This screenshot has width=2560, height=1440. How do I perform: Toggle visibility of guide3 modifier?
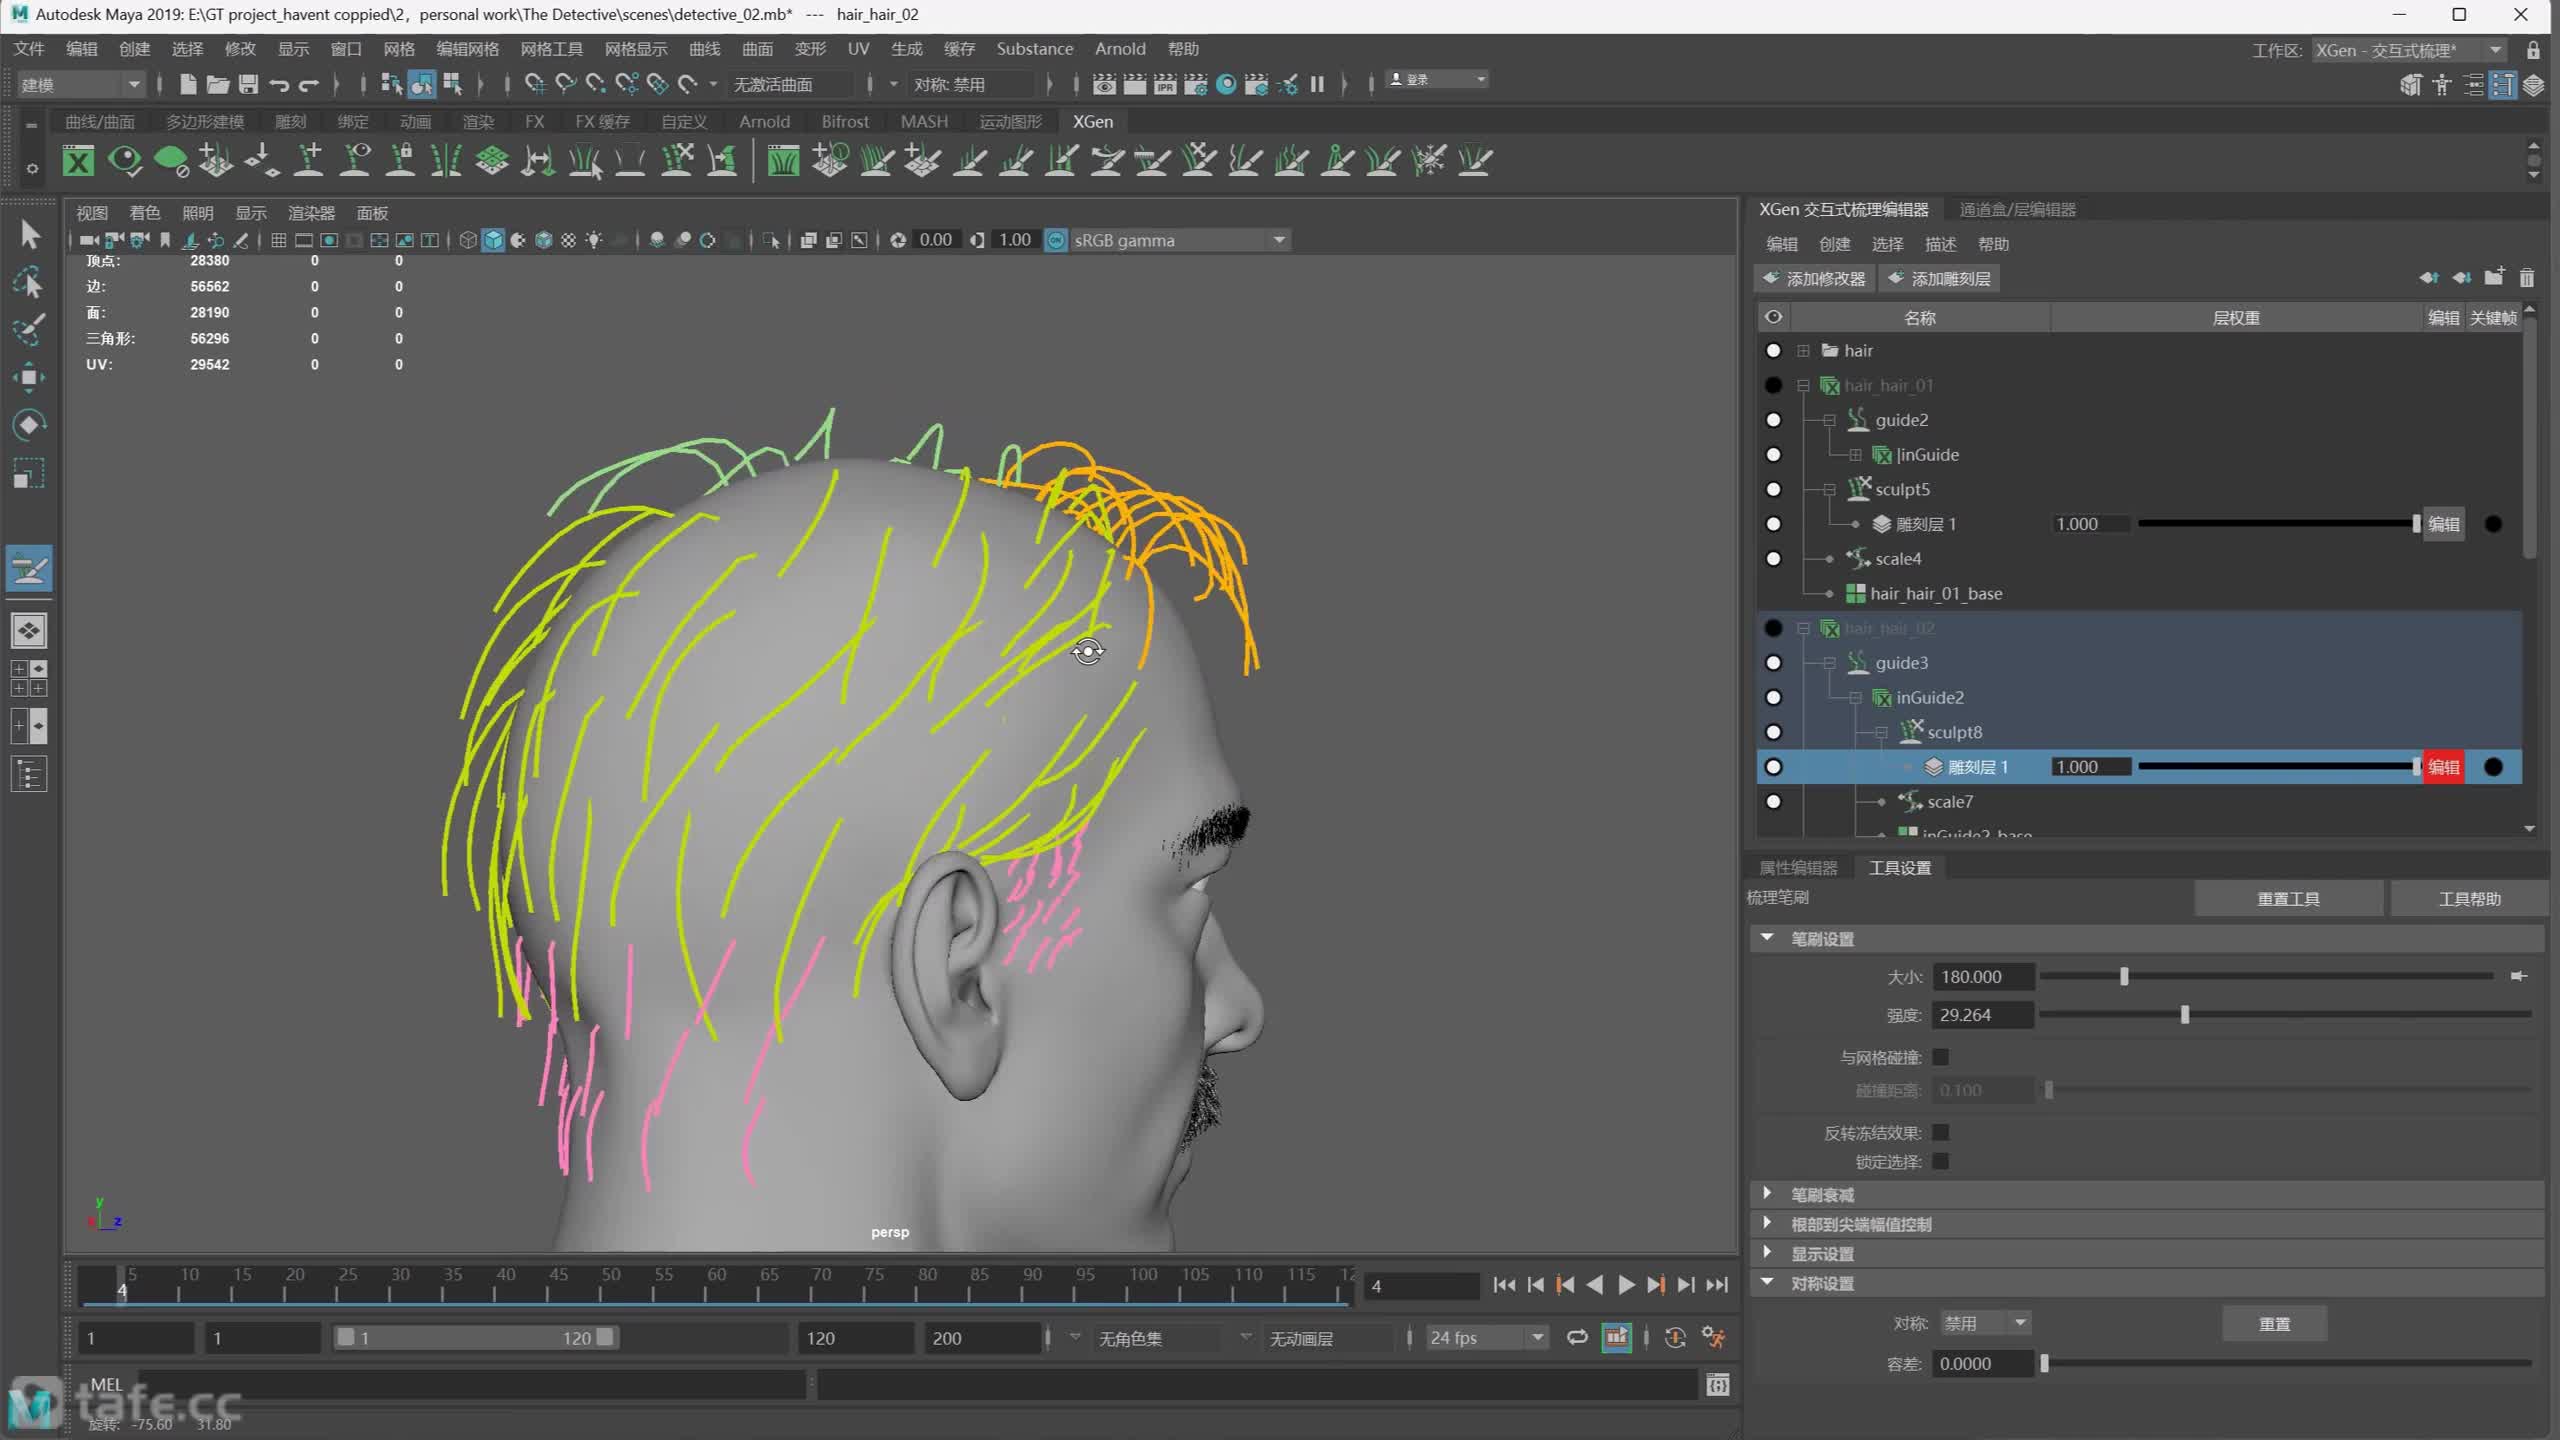1773,663
